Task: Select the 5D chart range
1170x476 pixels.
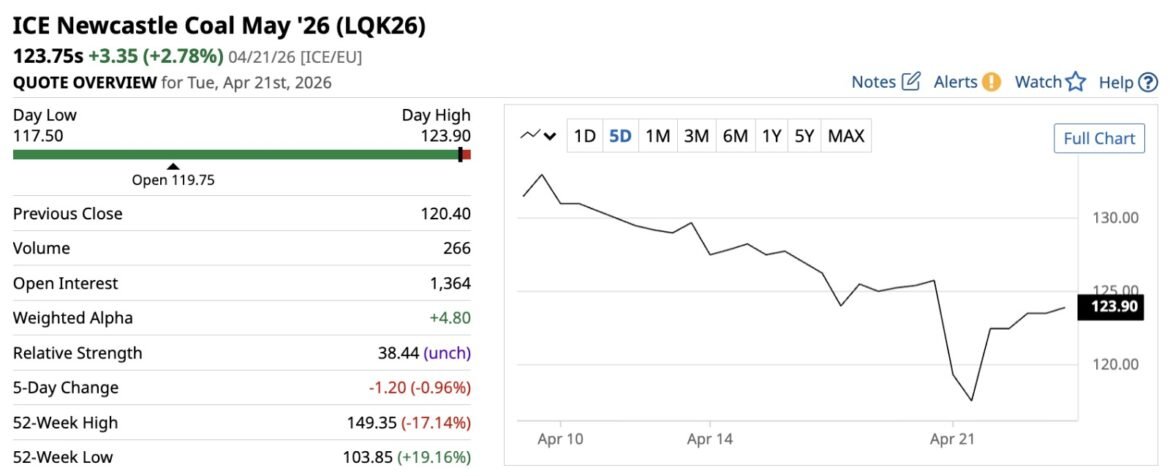Action: (x=620, y=136)
